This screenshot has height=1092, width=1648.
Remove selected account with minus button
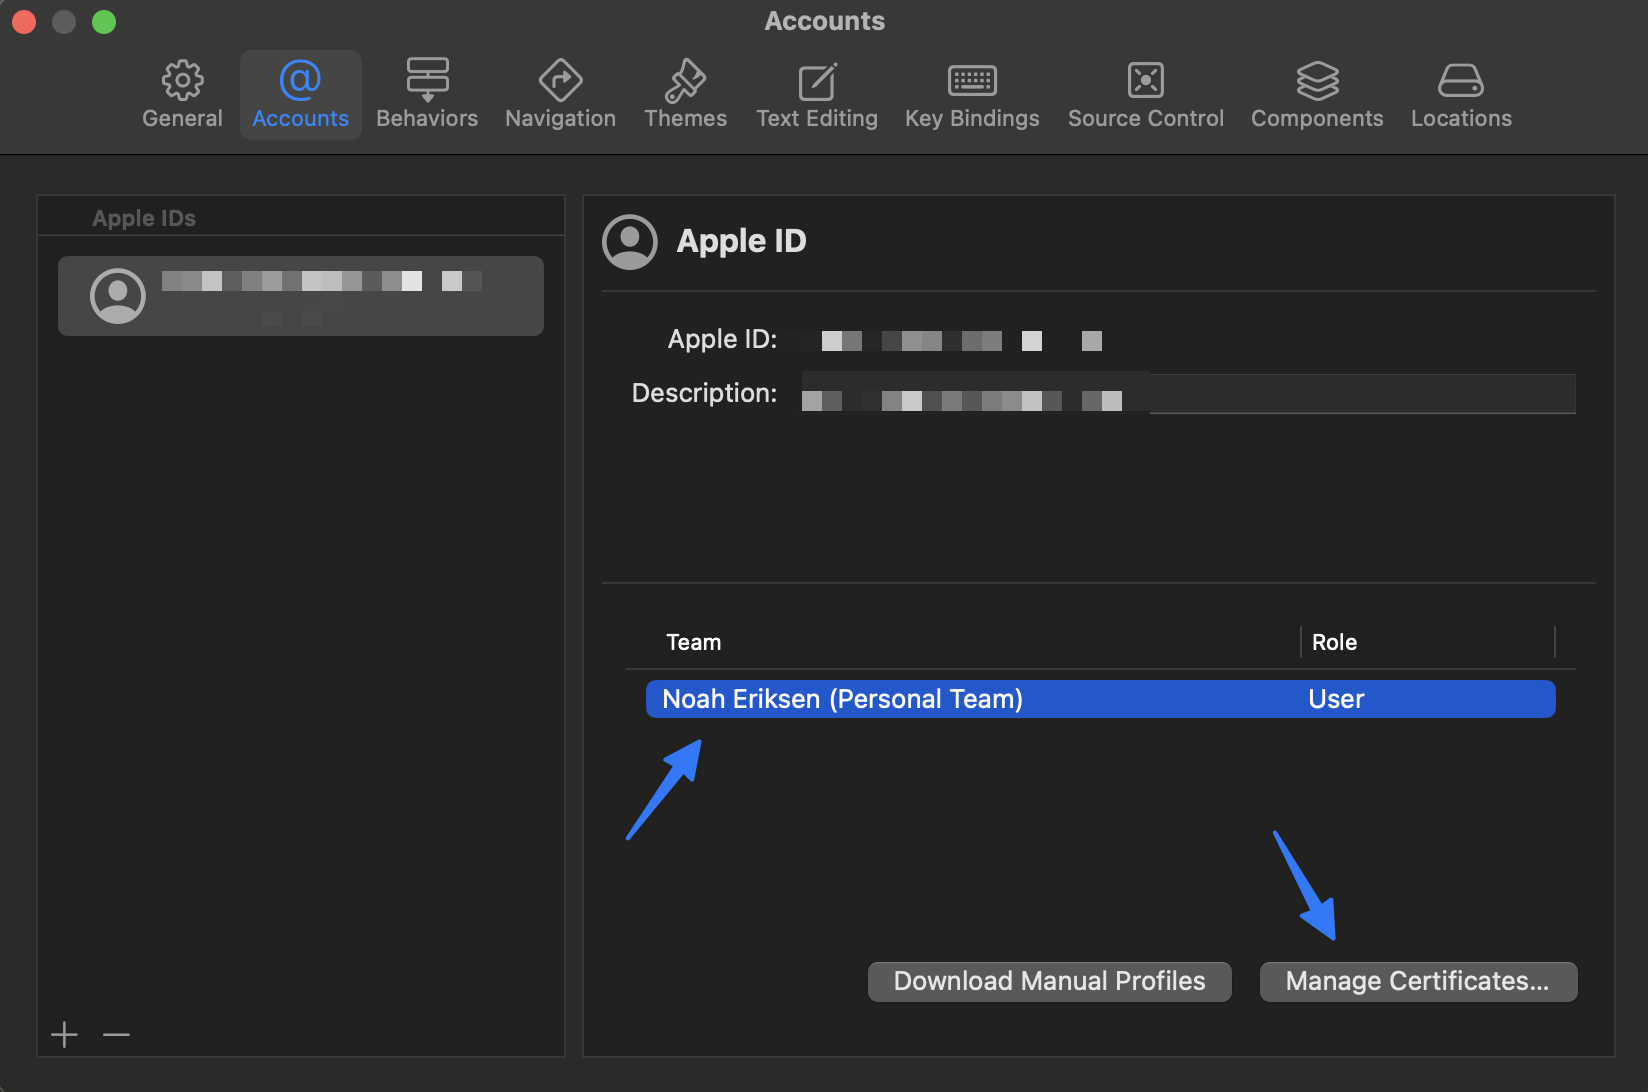pyautogui.click(x=116, y=1034)
